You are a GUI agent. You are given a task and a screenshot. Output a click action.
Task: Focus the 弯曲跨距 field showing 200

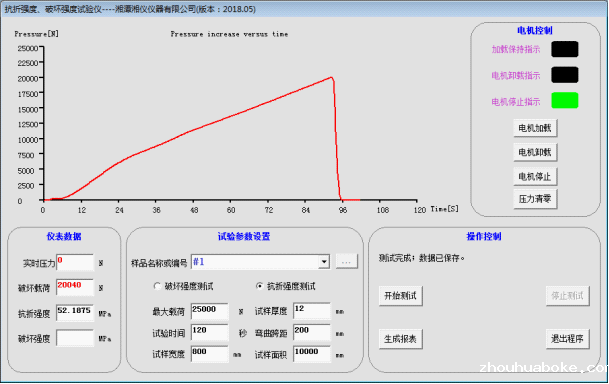coord(312,333)
